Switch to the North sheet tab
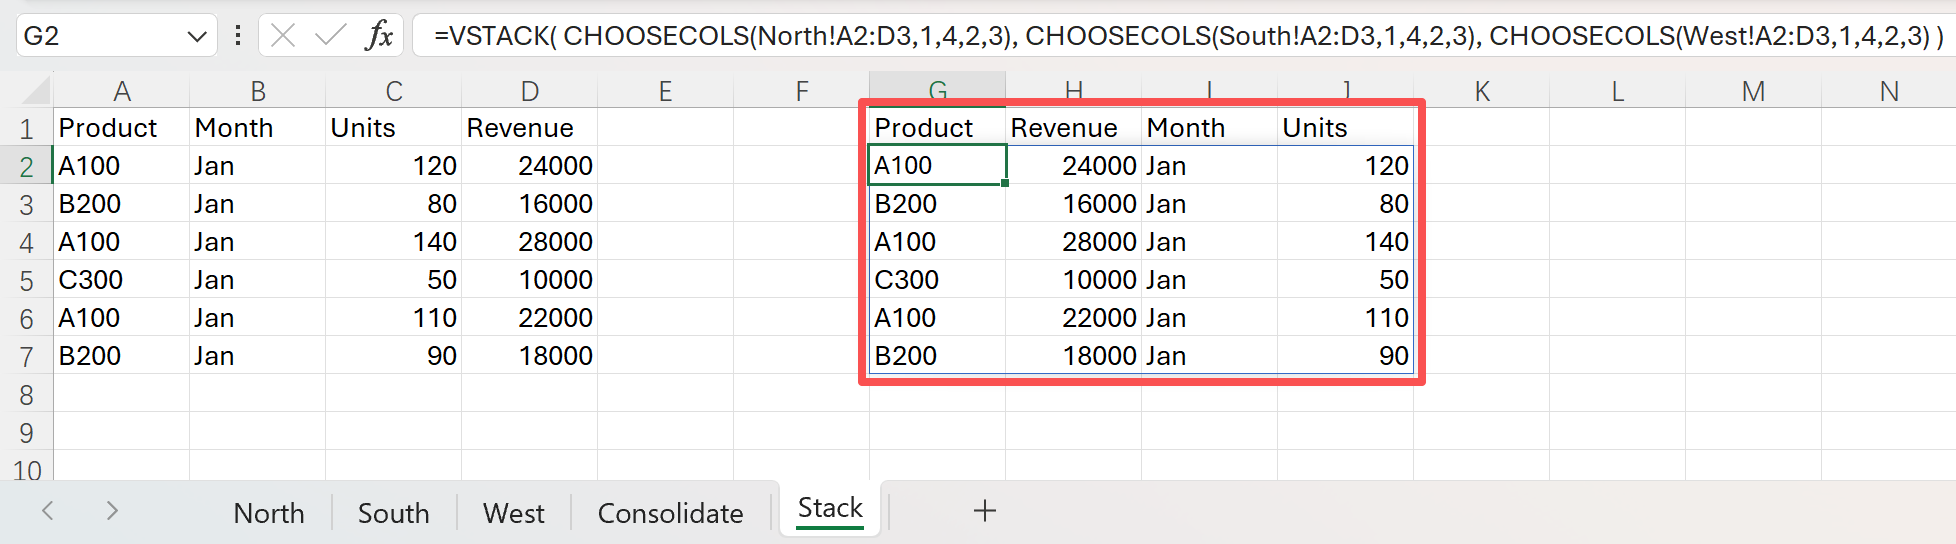This screenshot has height=544, width=1956. (268, 513)
